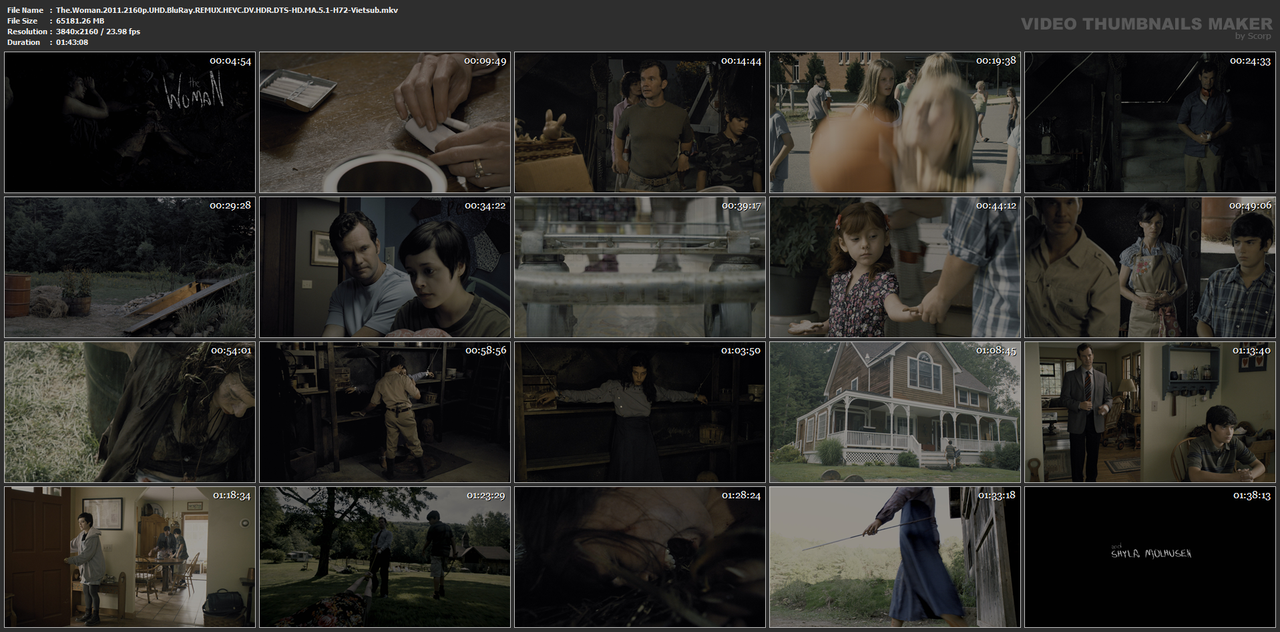Open the thumbnail timestamped 01:33:18
The height and width of the screenshot is (632, 1280).
(x=895, y=557)
